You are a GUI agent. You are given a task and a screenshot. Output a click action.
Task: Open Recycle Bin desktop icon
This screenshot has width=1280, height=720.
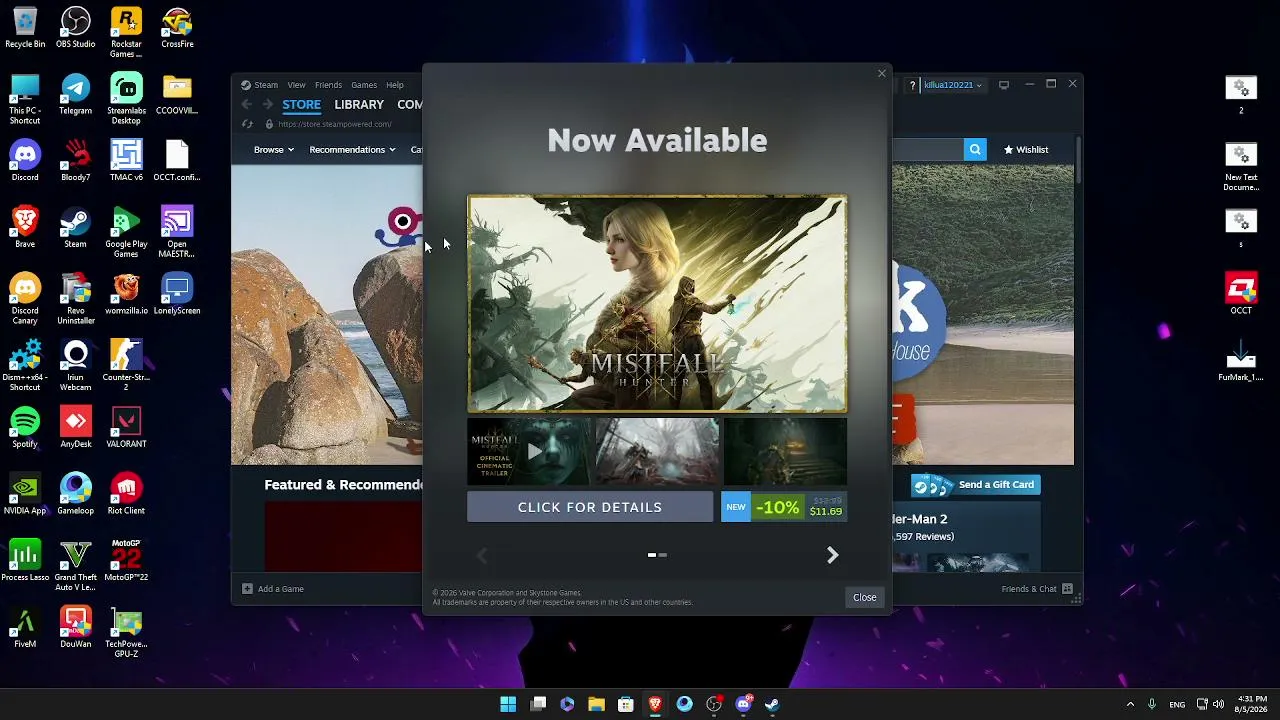click(x=25, y=28)
